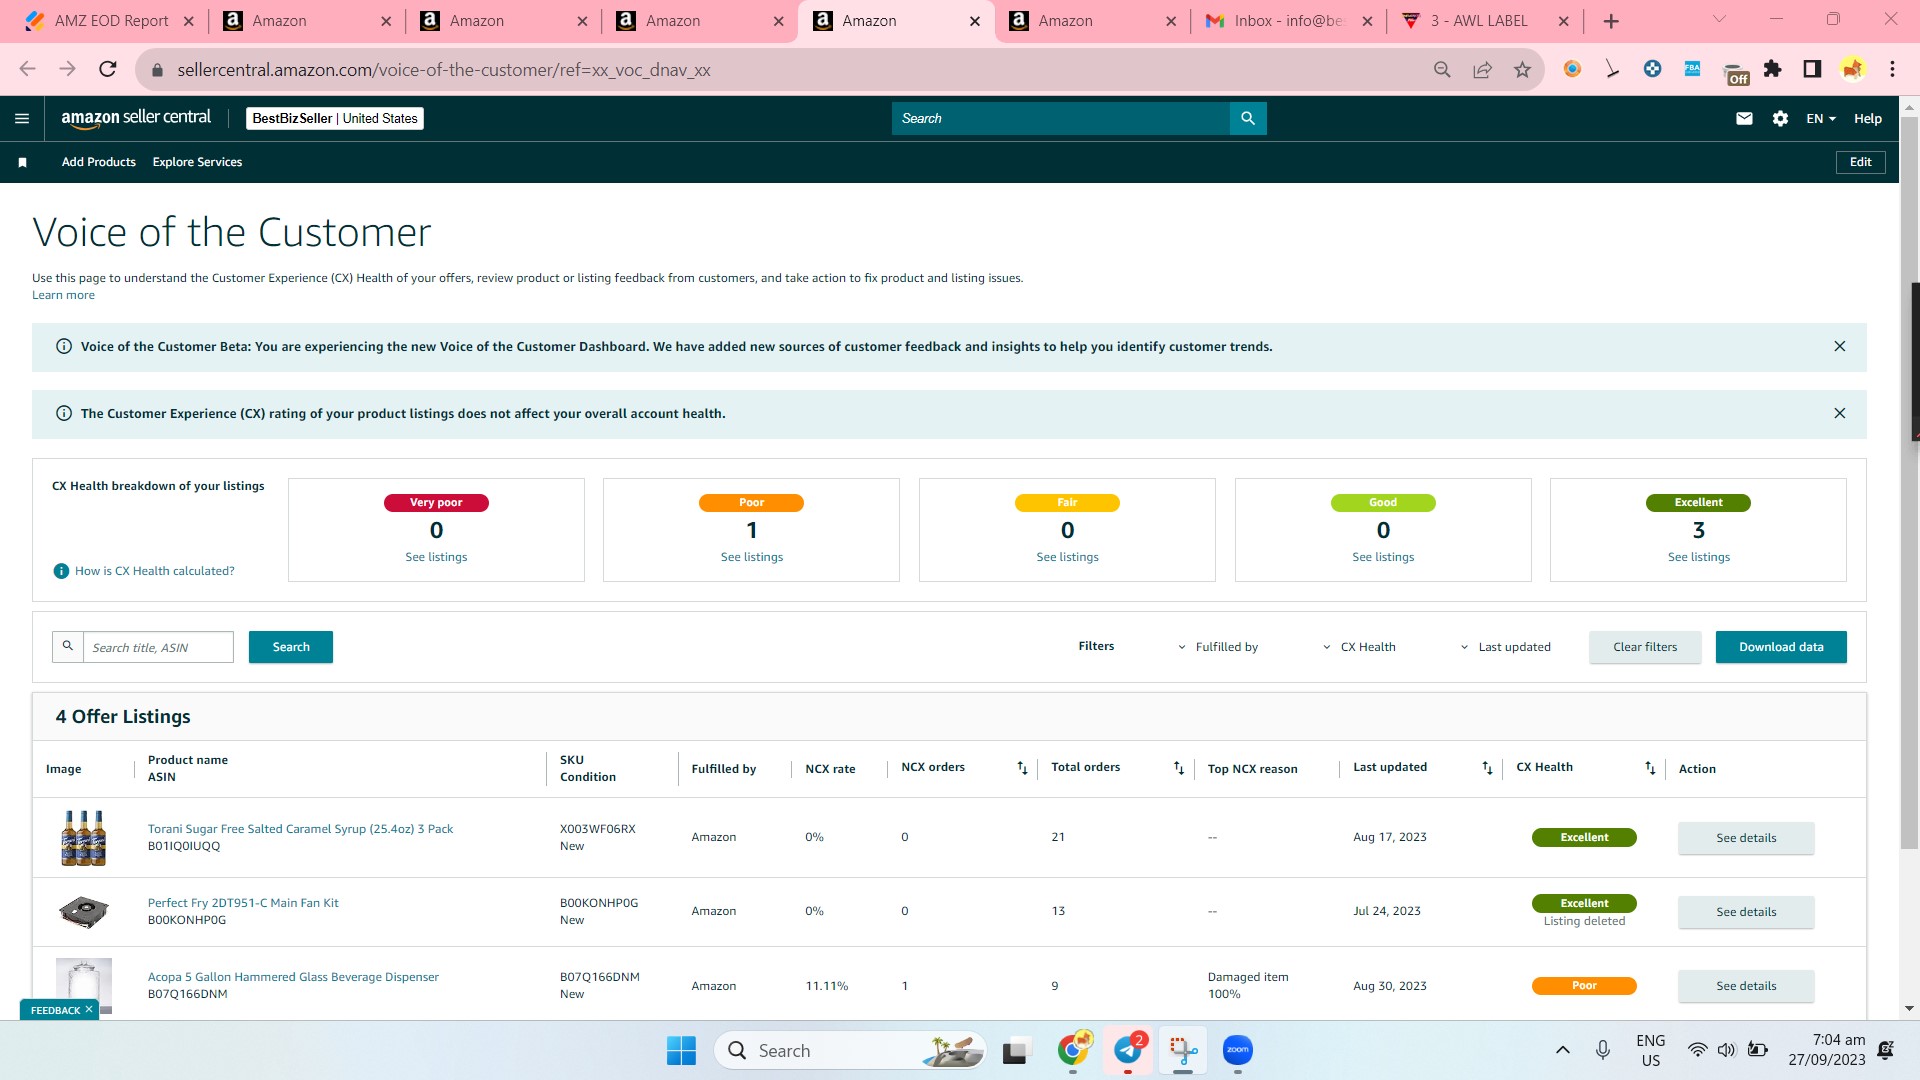Sort by Last updated arrows icon
The image size is (1920, 1080).
pyautogui.click(x=1487, y=768)
